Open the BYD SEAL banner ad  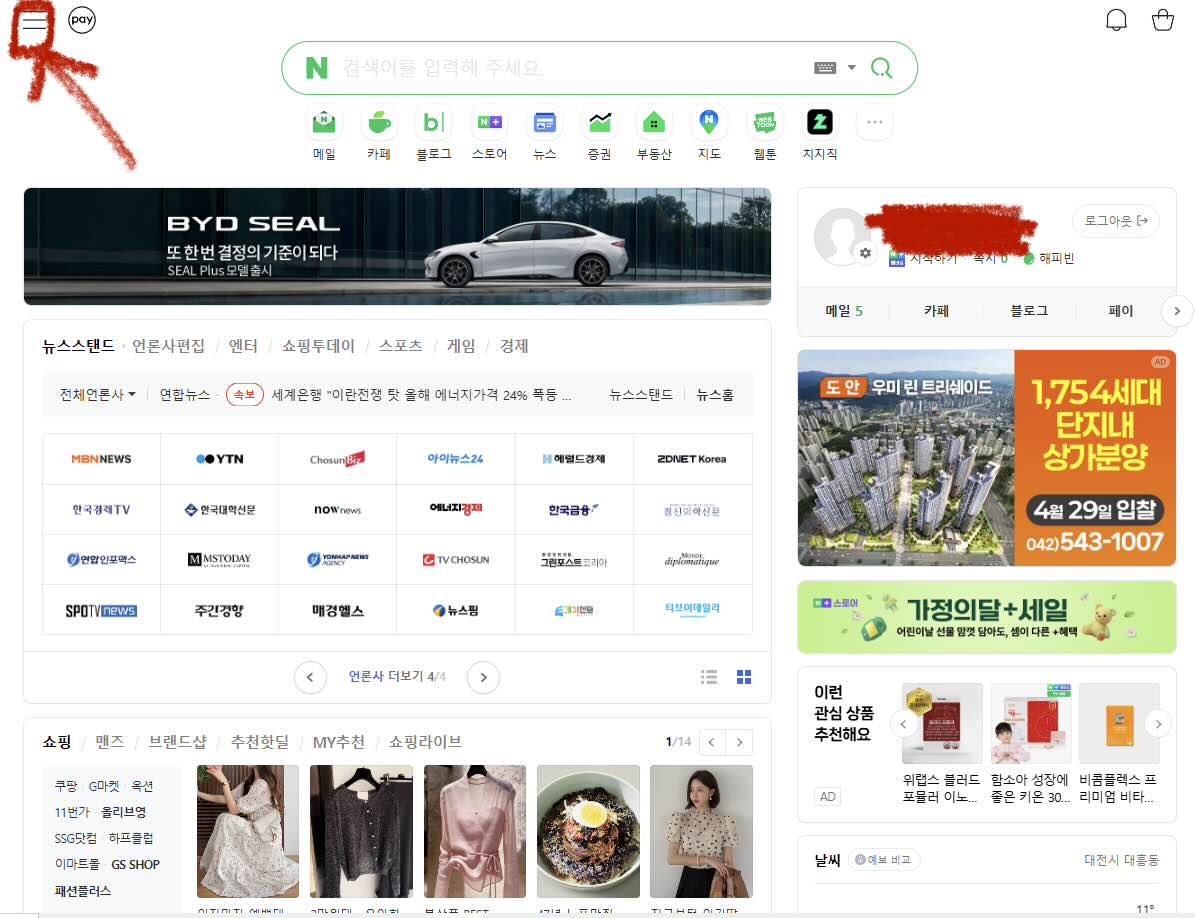[397, 246]
